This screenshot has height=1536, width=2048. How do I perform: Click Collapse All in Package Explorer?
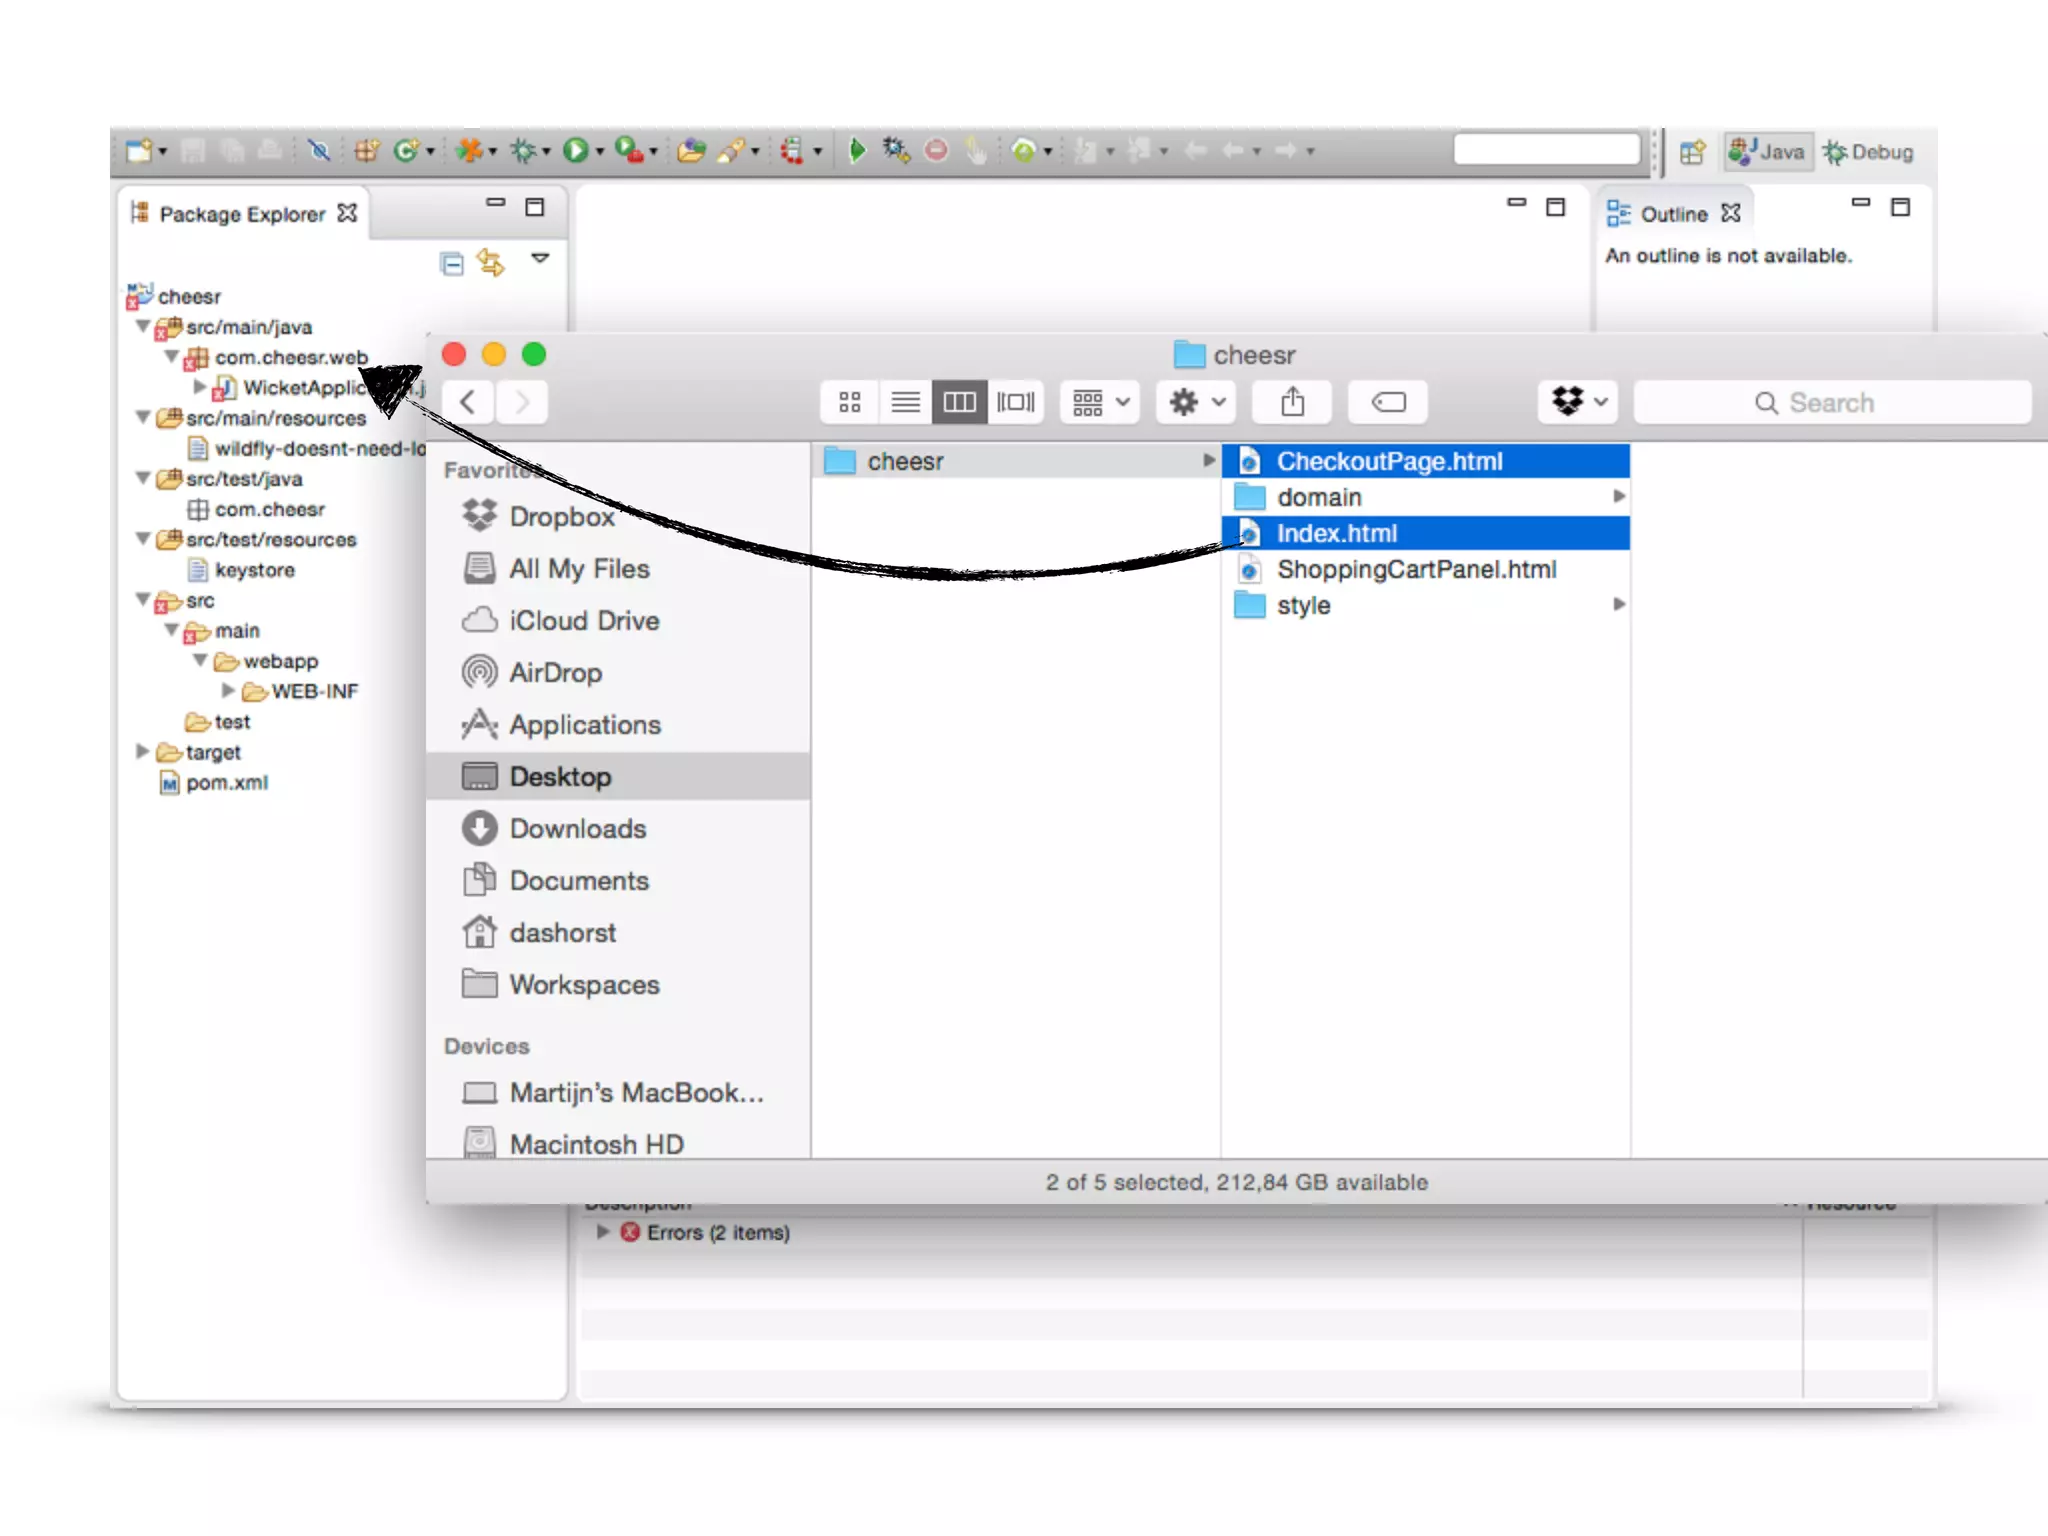coord(452,263)
